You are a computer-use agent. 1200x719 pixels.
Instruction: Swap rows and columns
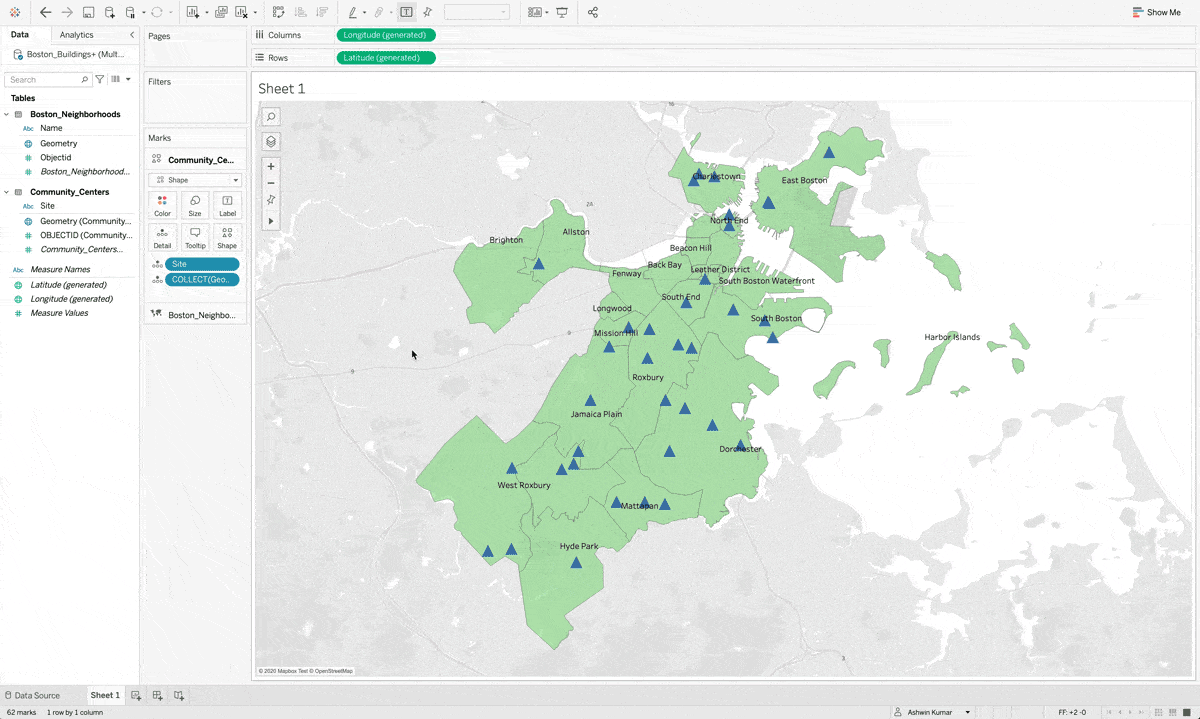point(278,12)
